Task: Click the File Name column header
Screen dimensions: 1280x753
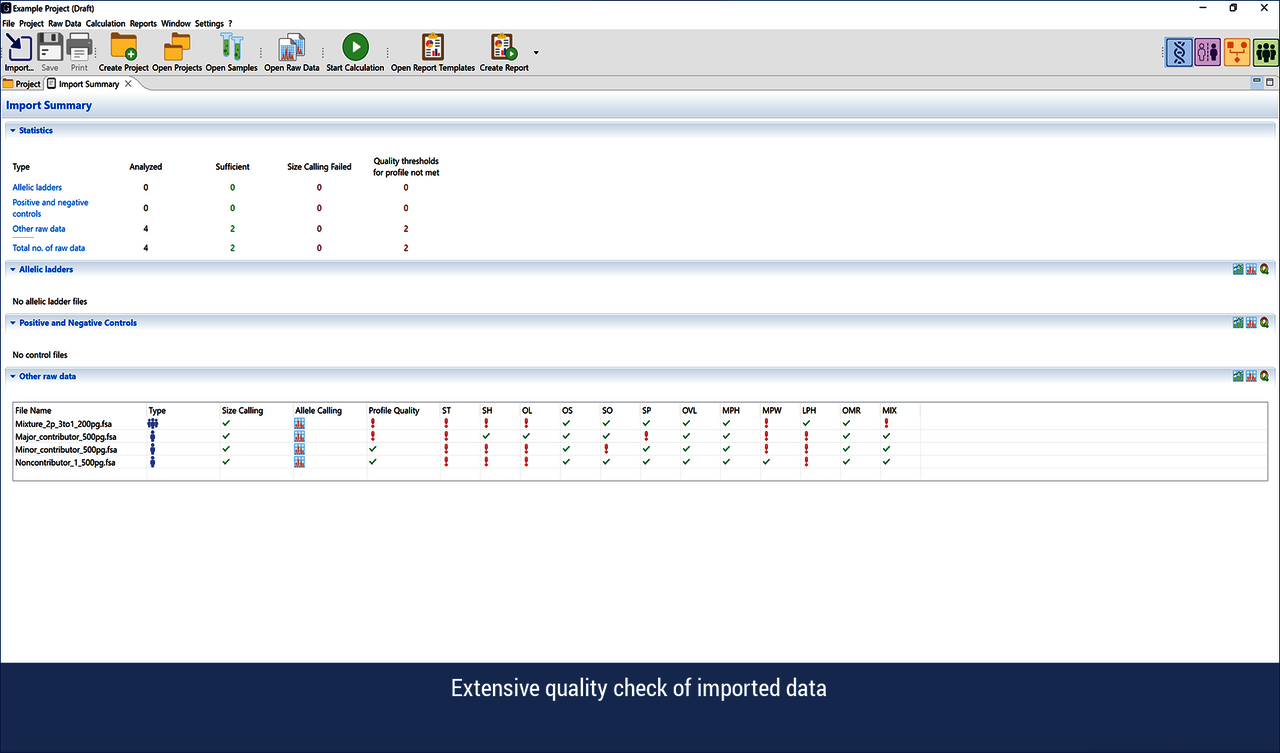Action: [33, 411]
